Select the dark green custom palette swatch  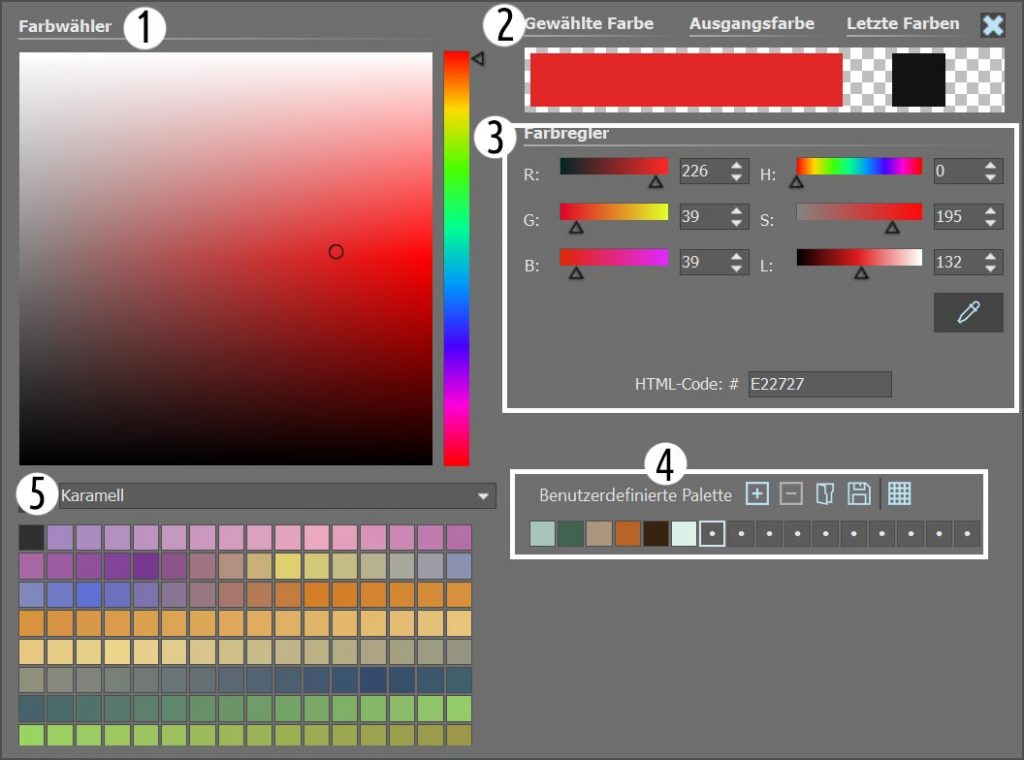[570, 534]
